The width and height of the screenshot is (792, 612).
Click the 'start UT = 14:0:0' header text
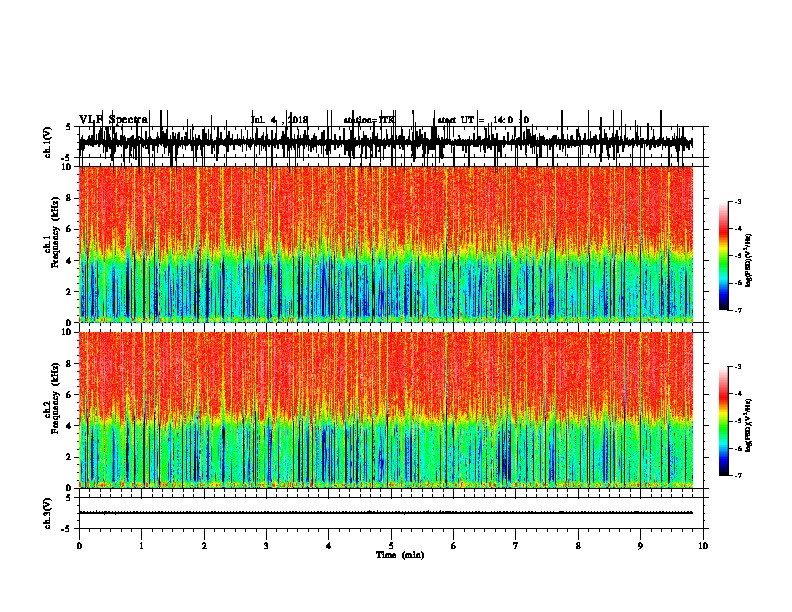pos(483,120)
